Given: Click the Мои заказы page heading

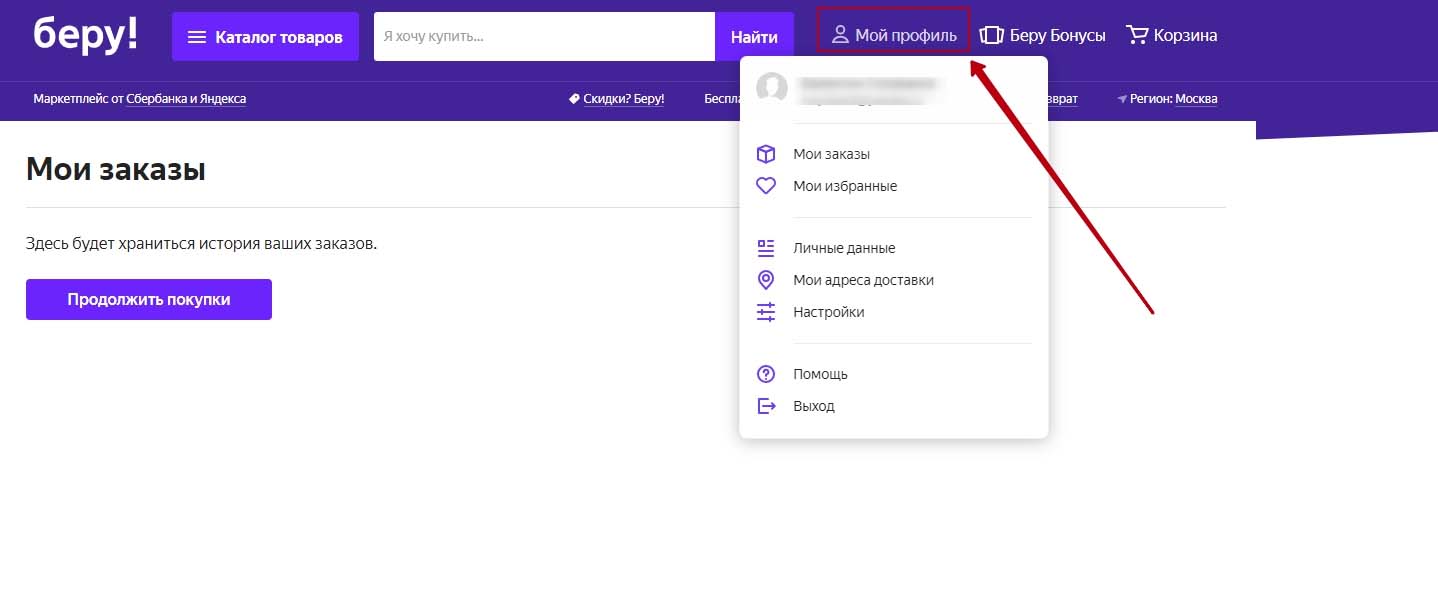Looking at the screenshot, I should (116, 169).
